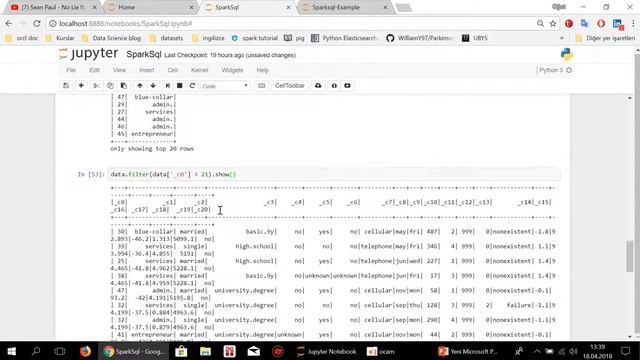Open the File menu
This screenshot has width=640, height=360.
pyautogui.click(x=71, y=70)
